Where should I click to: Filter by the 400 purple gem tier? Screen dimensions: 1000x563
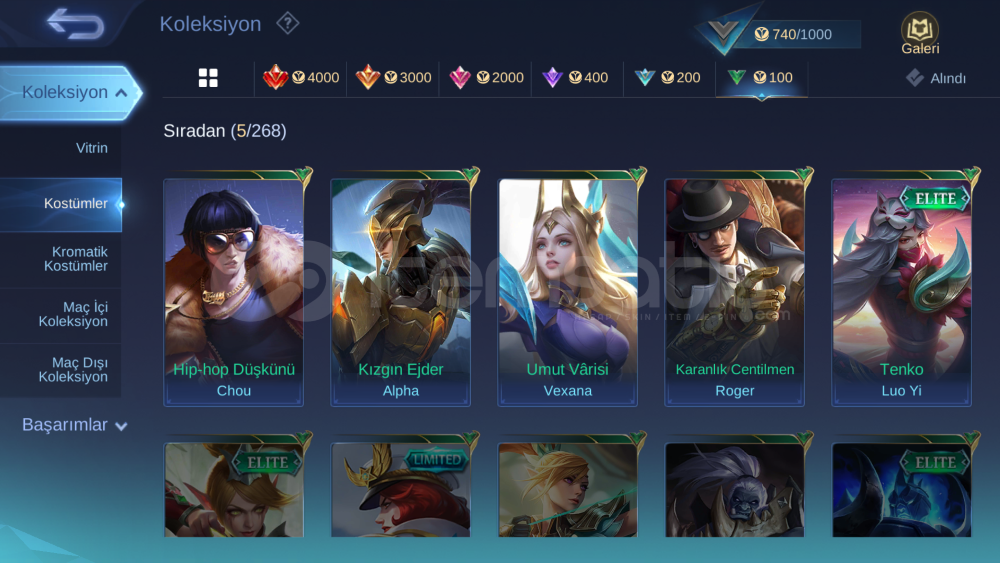coord(575,78)
